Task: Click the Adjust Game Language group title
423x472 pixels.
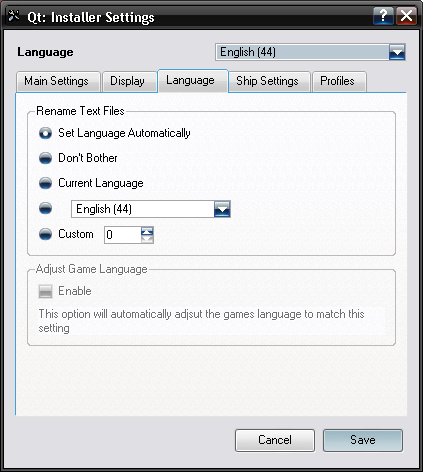Action: click(91, 269)
